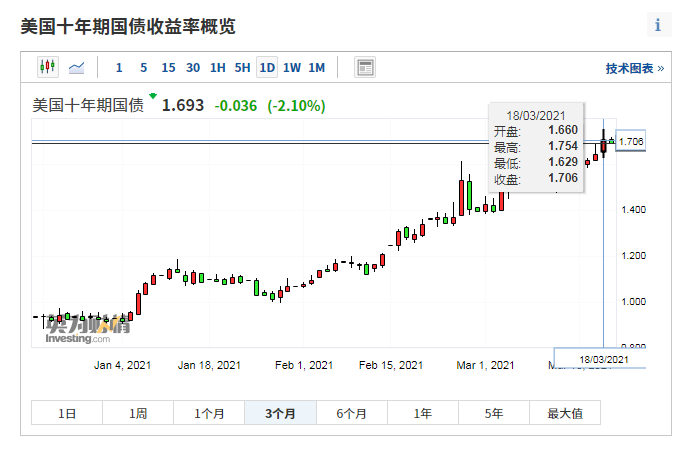Select the 1-minute interval
Viewport: 685px width, 452px height.
point(119,68)
